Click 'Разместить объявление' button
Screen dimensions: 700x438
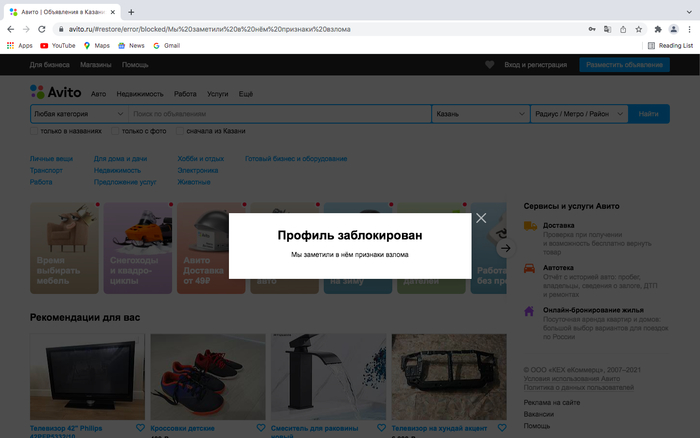(x=624, y=65)
